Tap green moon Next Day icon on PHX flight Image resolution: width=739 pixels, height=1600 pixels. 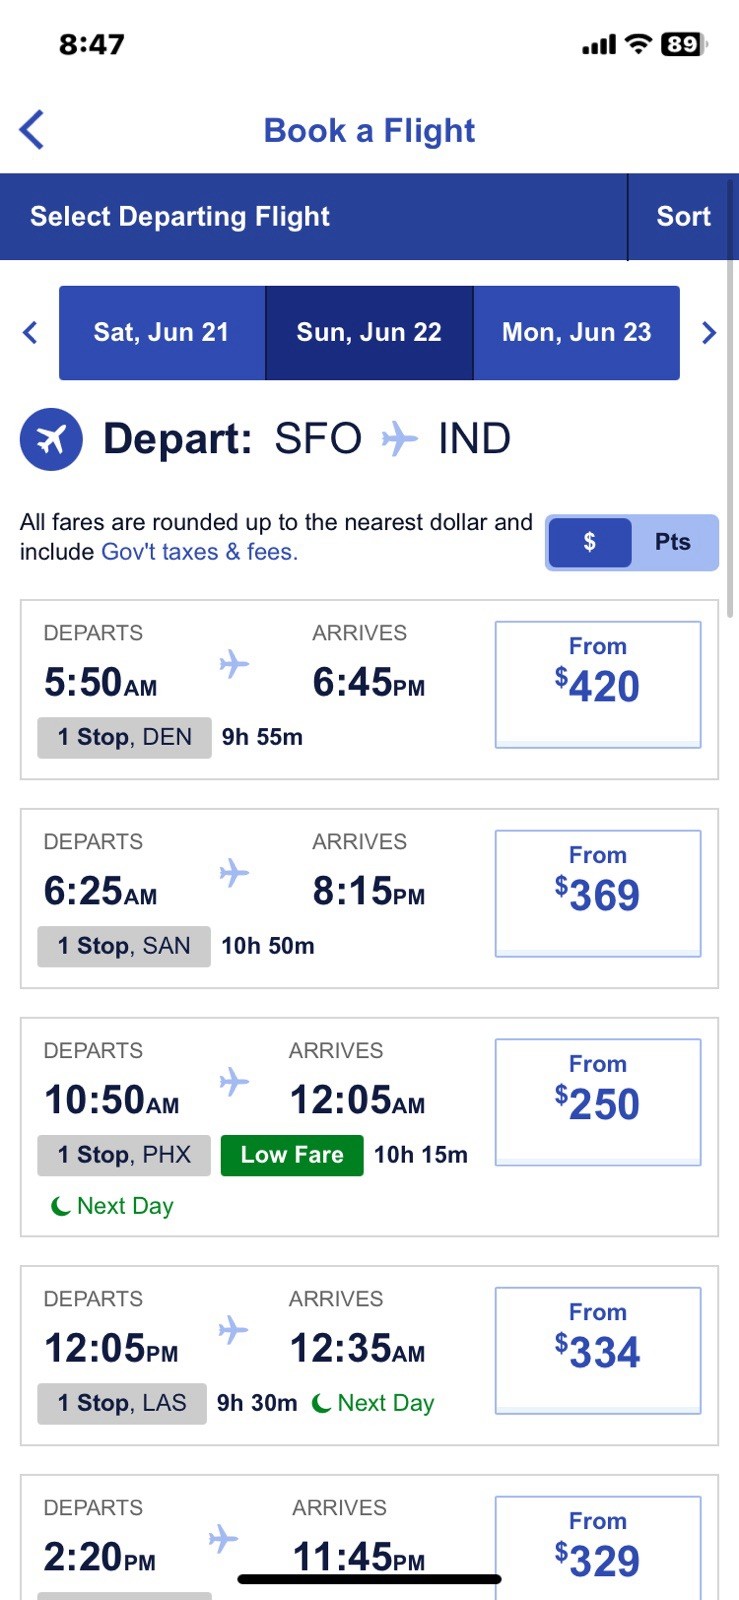[x=61, y=1207]
